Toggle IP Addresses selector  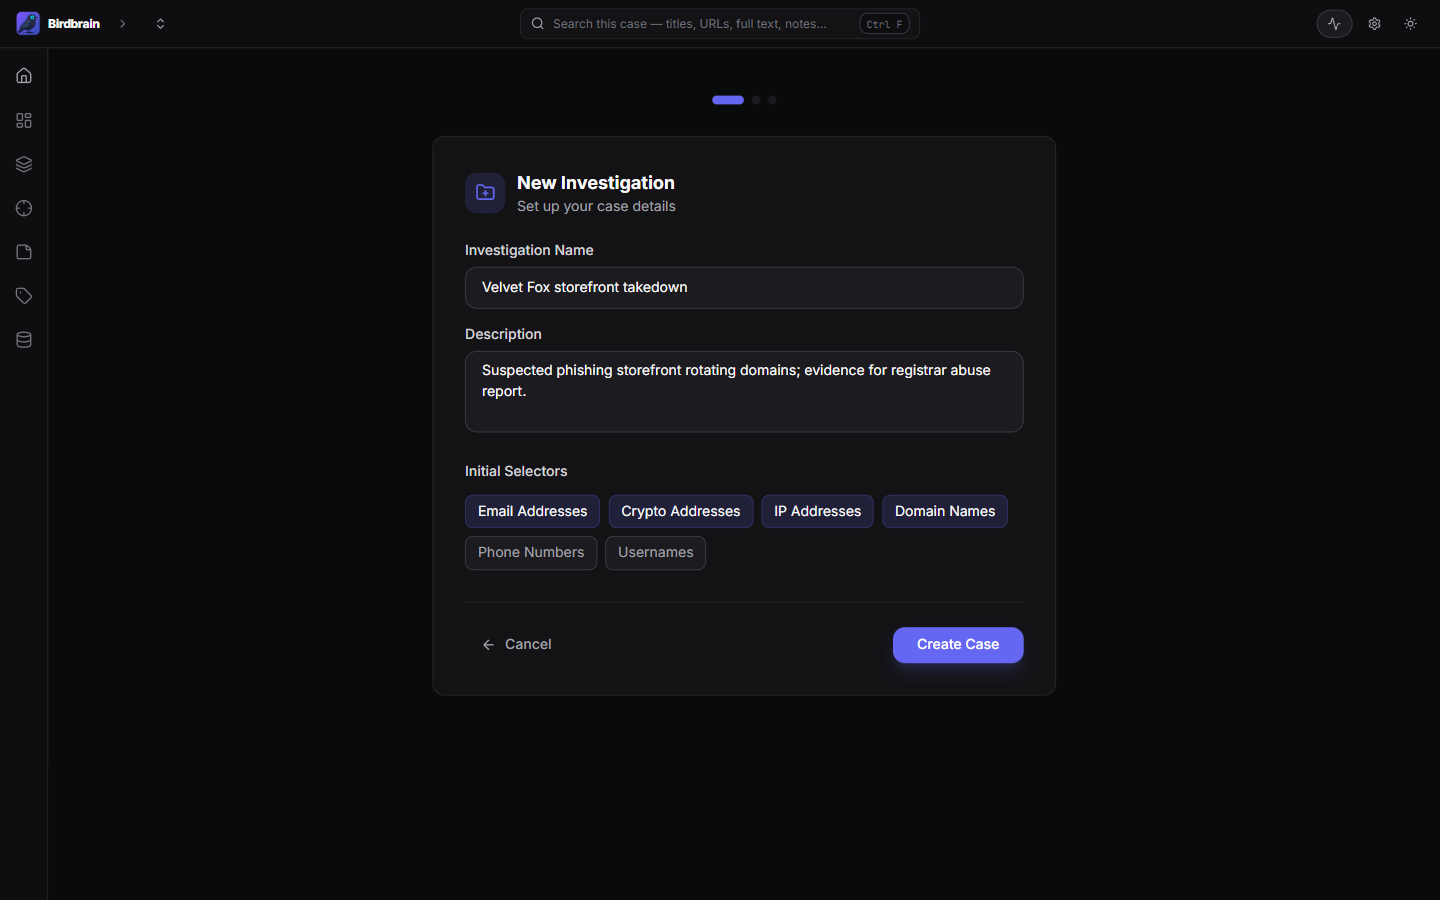point(817,511)
